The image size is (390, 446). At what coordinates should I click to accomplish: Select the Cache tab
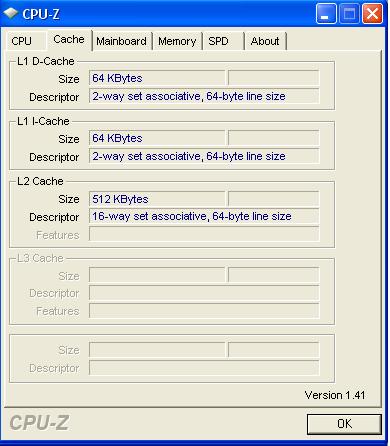point(69,40)
